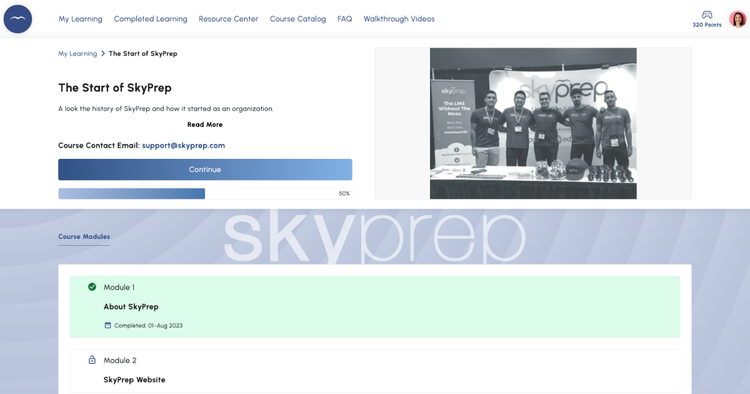Open the user profile avatar

point(738,19)
